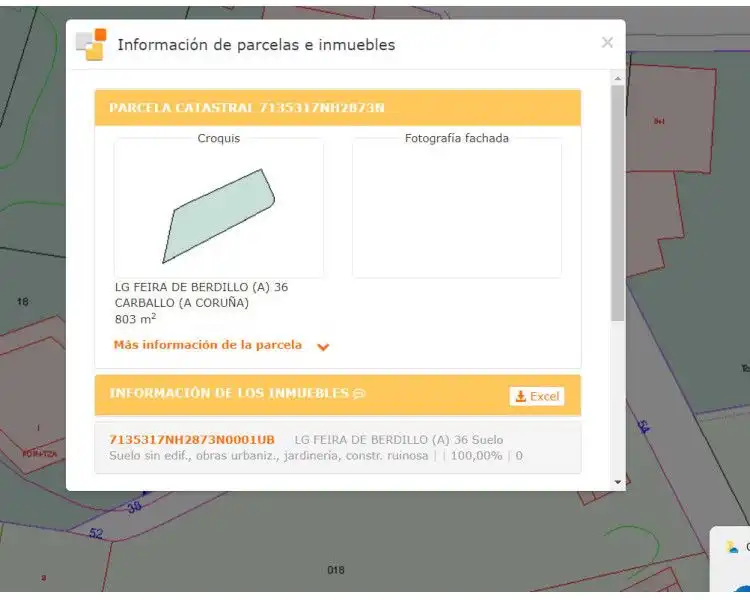Click the empty Fotografía fachada frame
The width and height of the screenshot is (750, 600).
pyautogui.click(x=457, y=209)
